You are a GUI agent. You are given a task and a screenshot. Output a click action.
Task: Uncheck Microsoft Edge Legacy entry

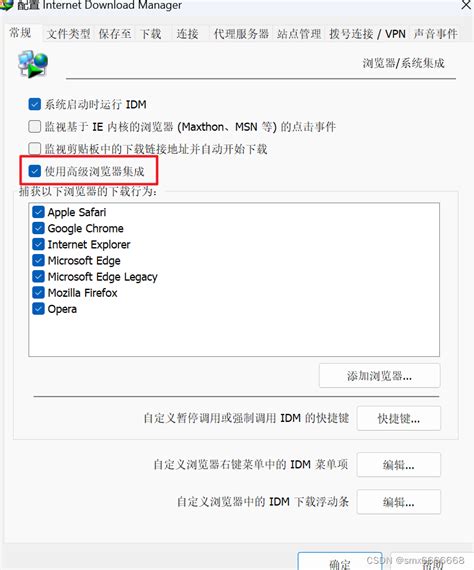(38, 277)
